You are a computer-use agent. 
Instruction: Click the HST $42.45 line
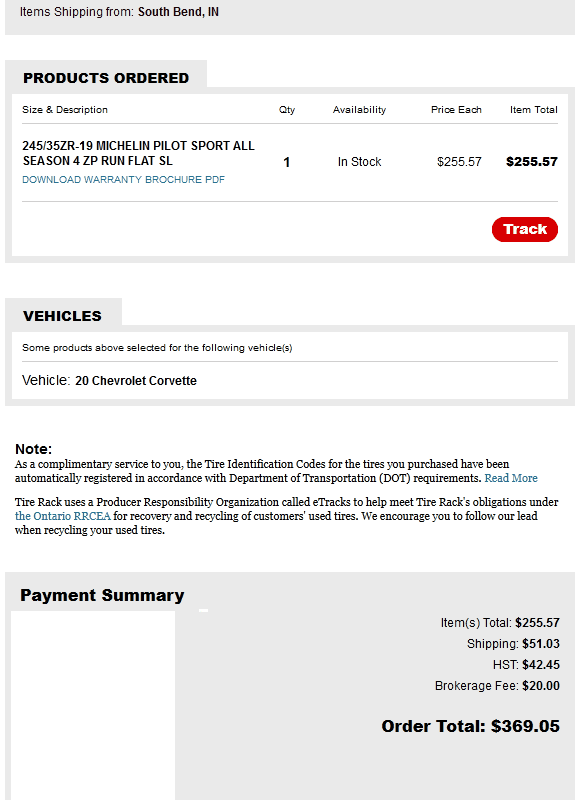click(x=526, y=665)
